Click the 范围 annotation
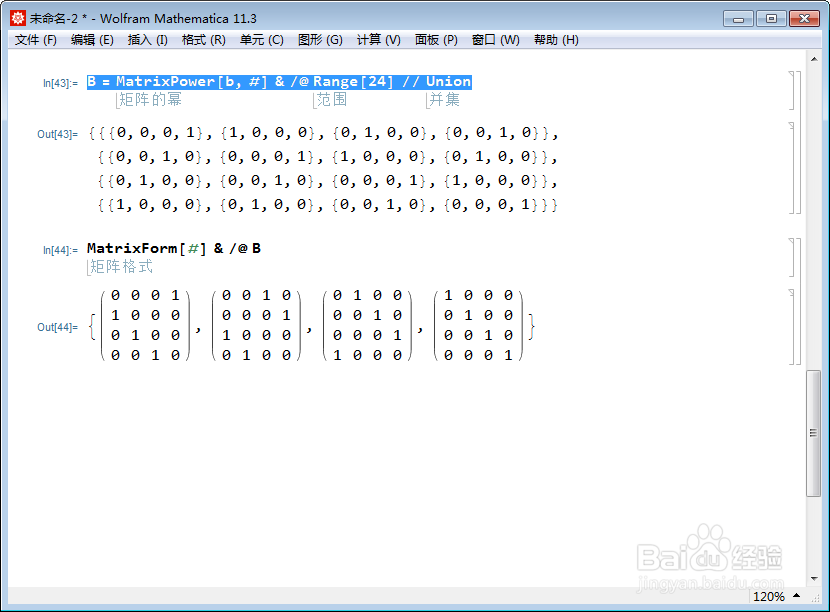 332,100
